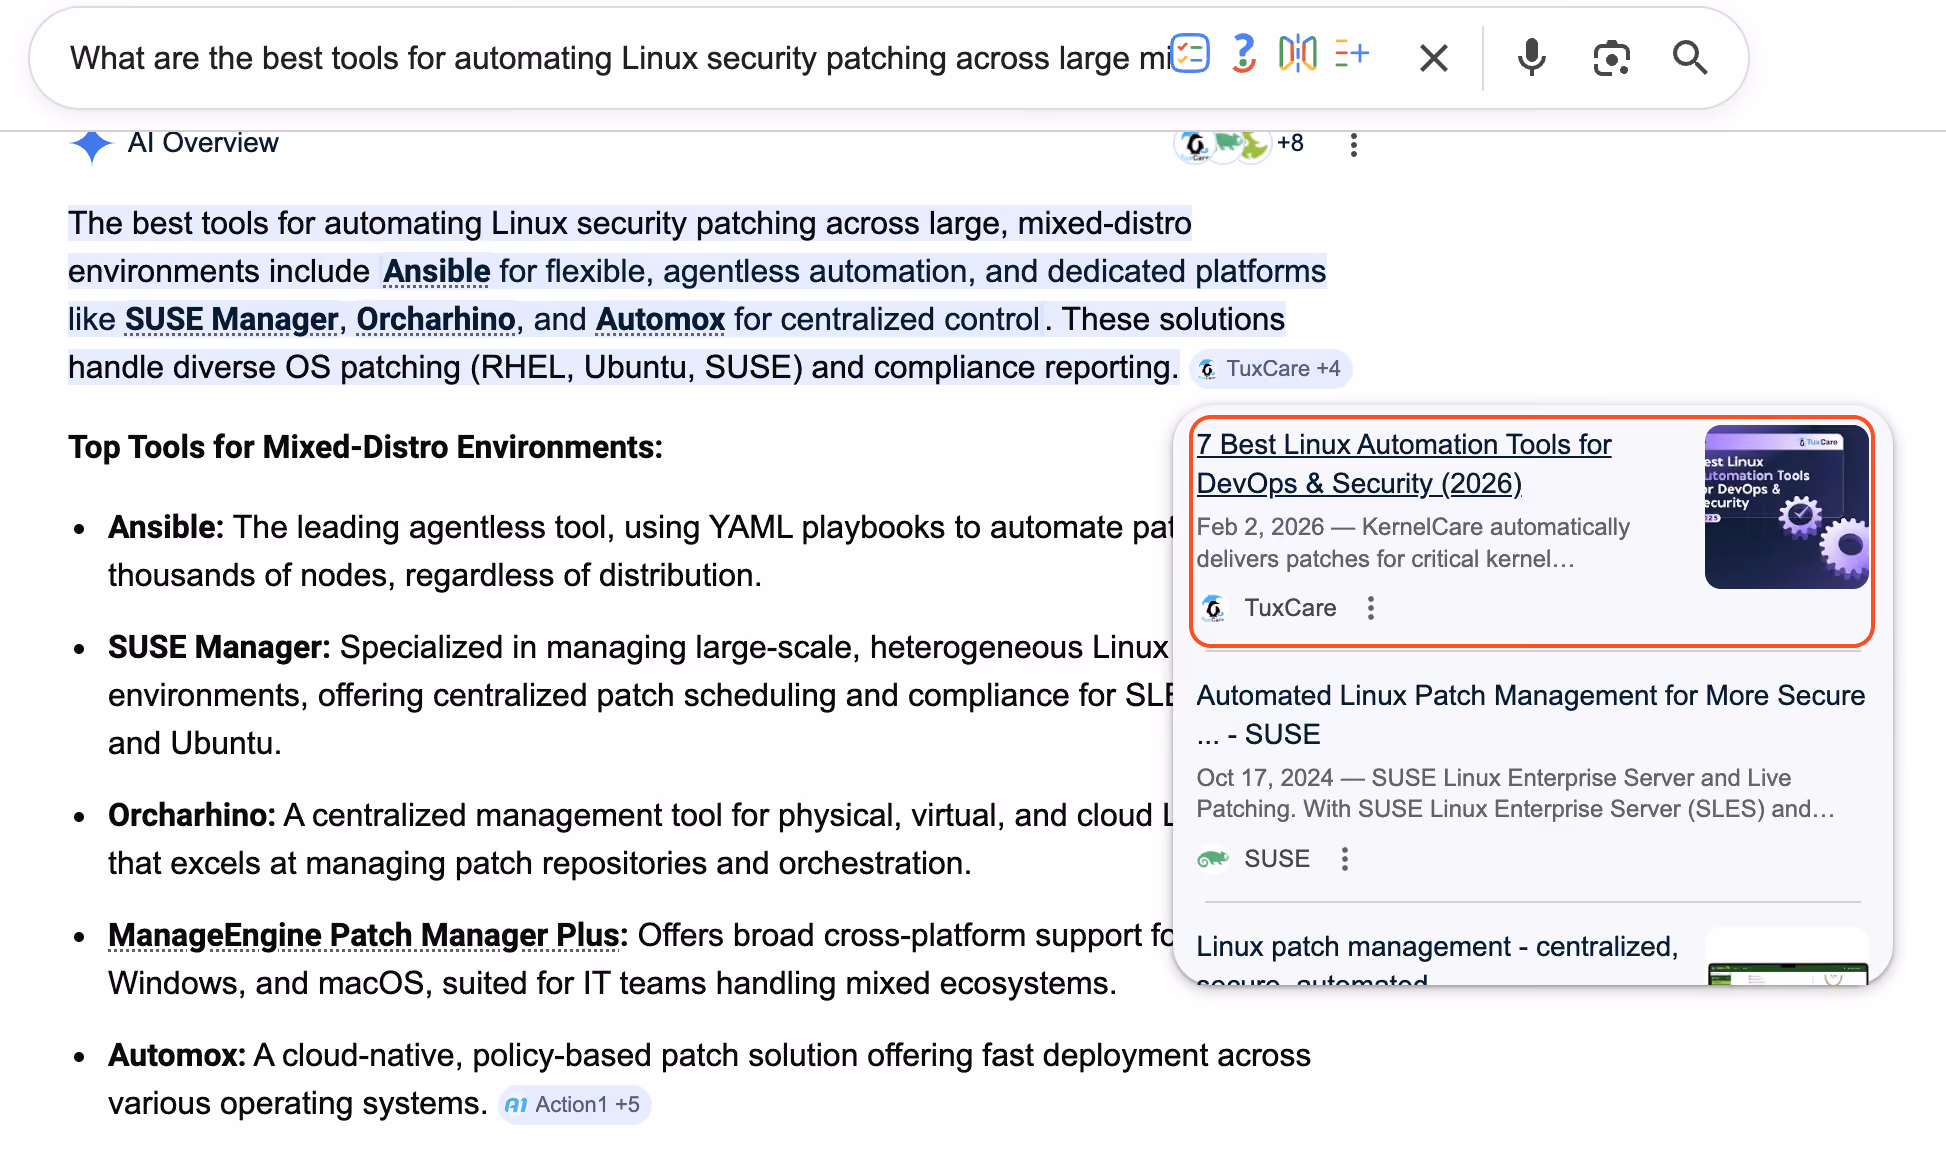
Task: Click the 'Ansible:' bullet heading
Action: tap(165, 527)
